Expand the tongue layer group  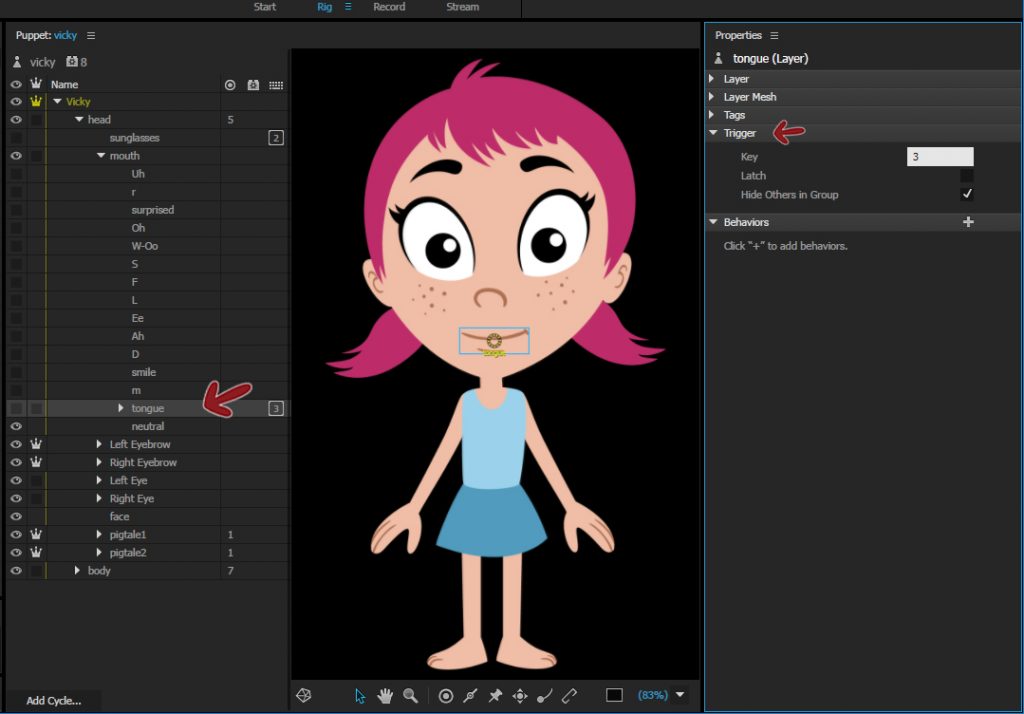[121, 408]
